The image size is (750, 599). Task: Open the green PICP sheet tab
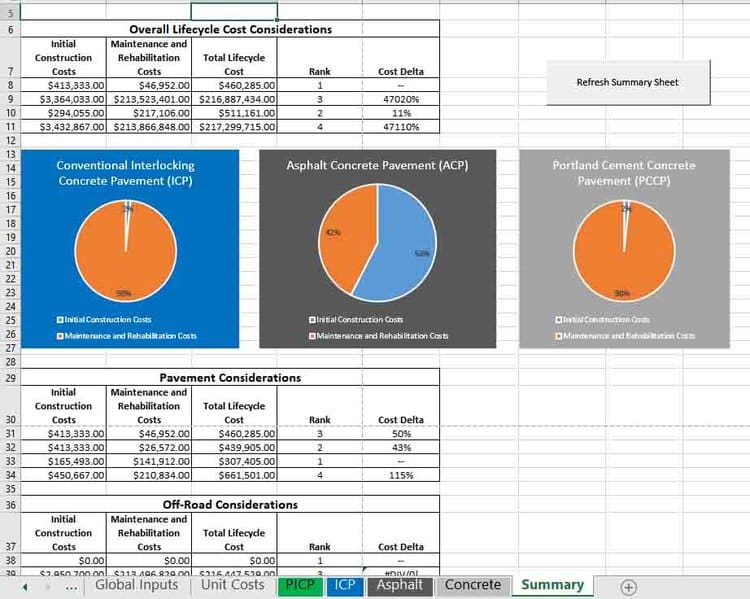pyautogui.click(x=299, y=585)
